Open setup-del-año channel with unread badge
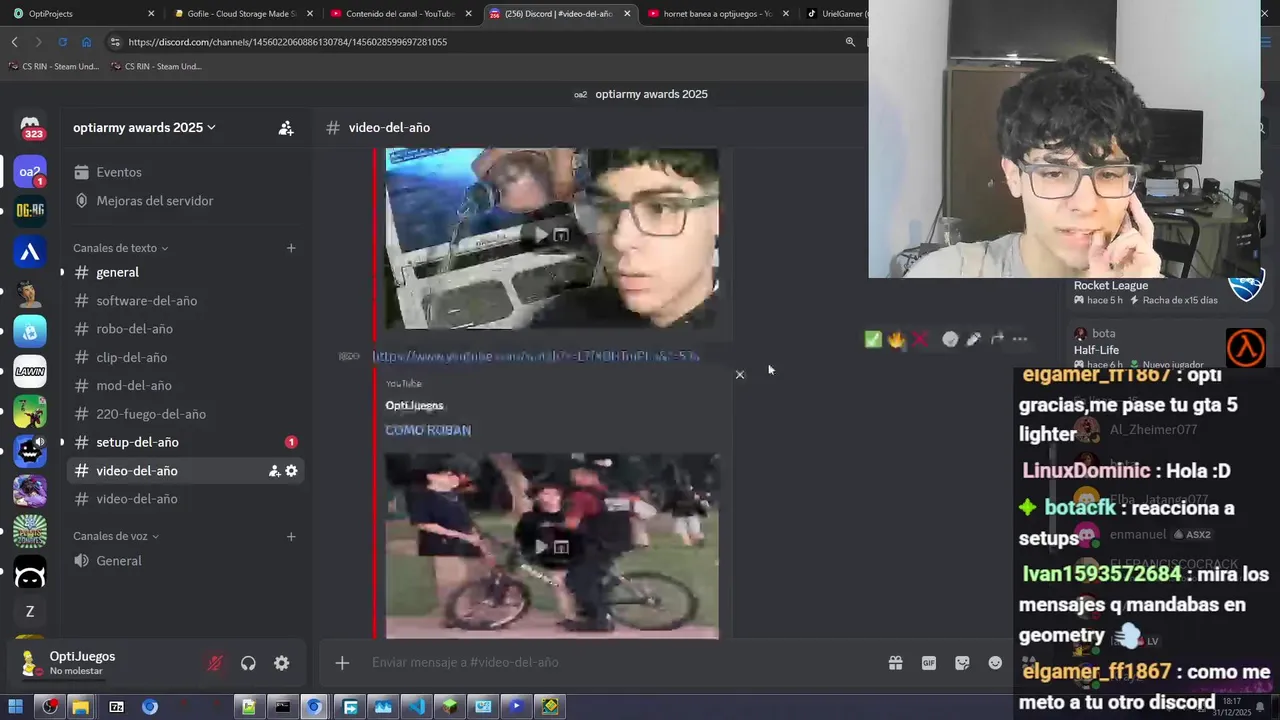Screen dimensions: 1280x720 point(186,442)
